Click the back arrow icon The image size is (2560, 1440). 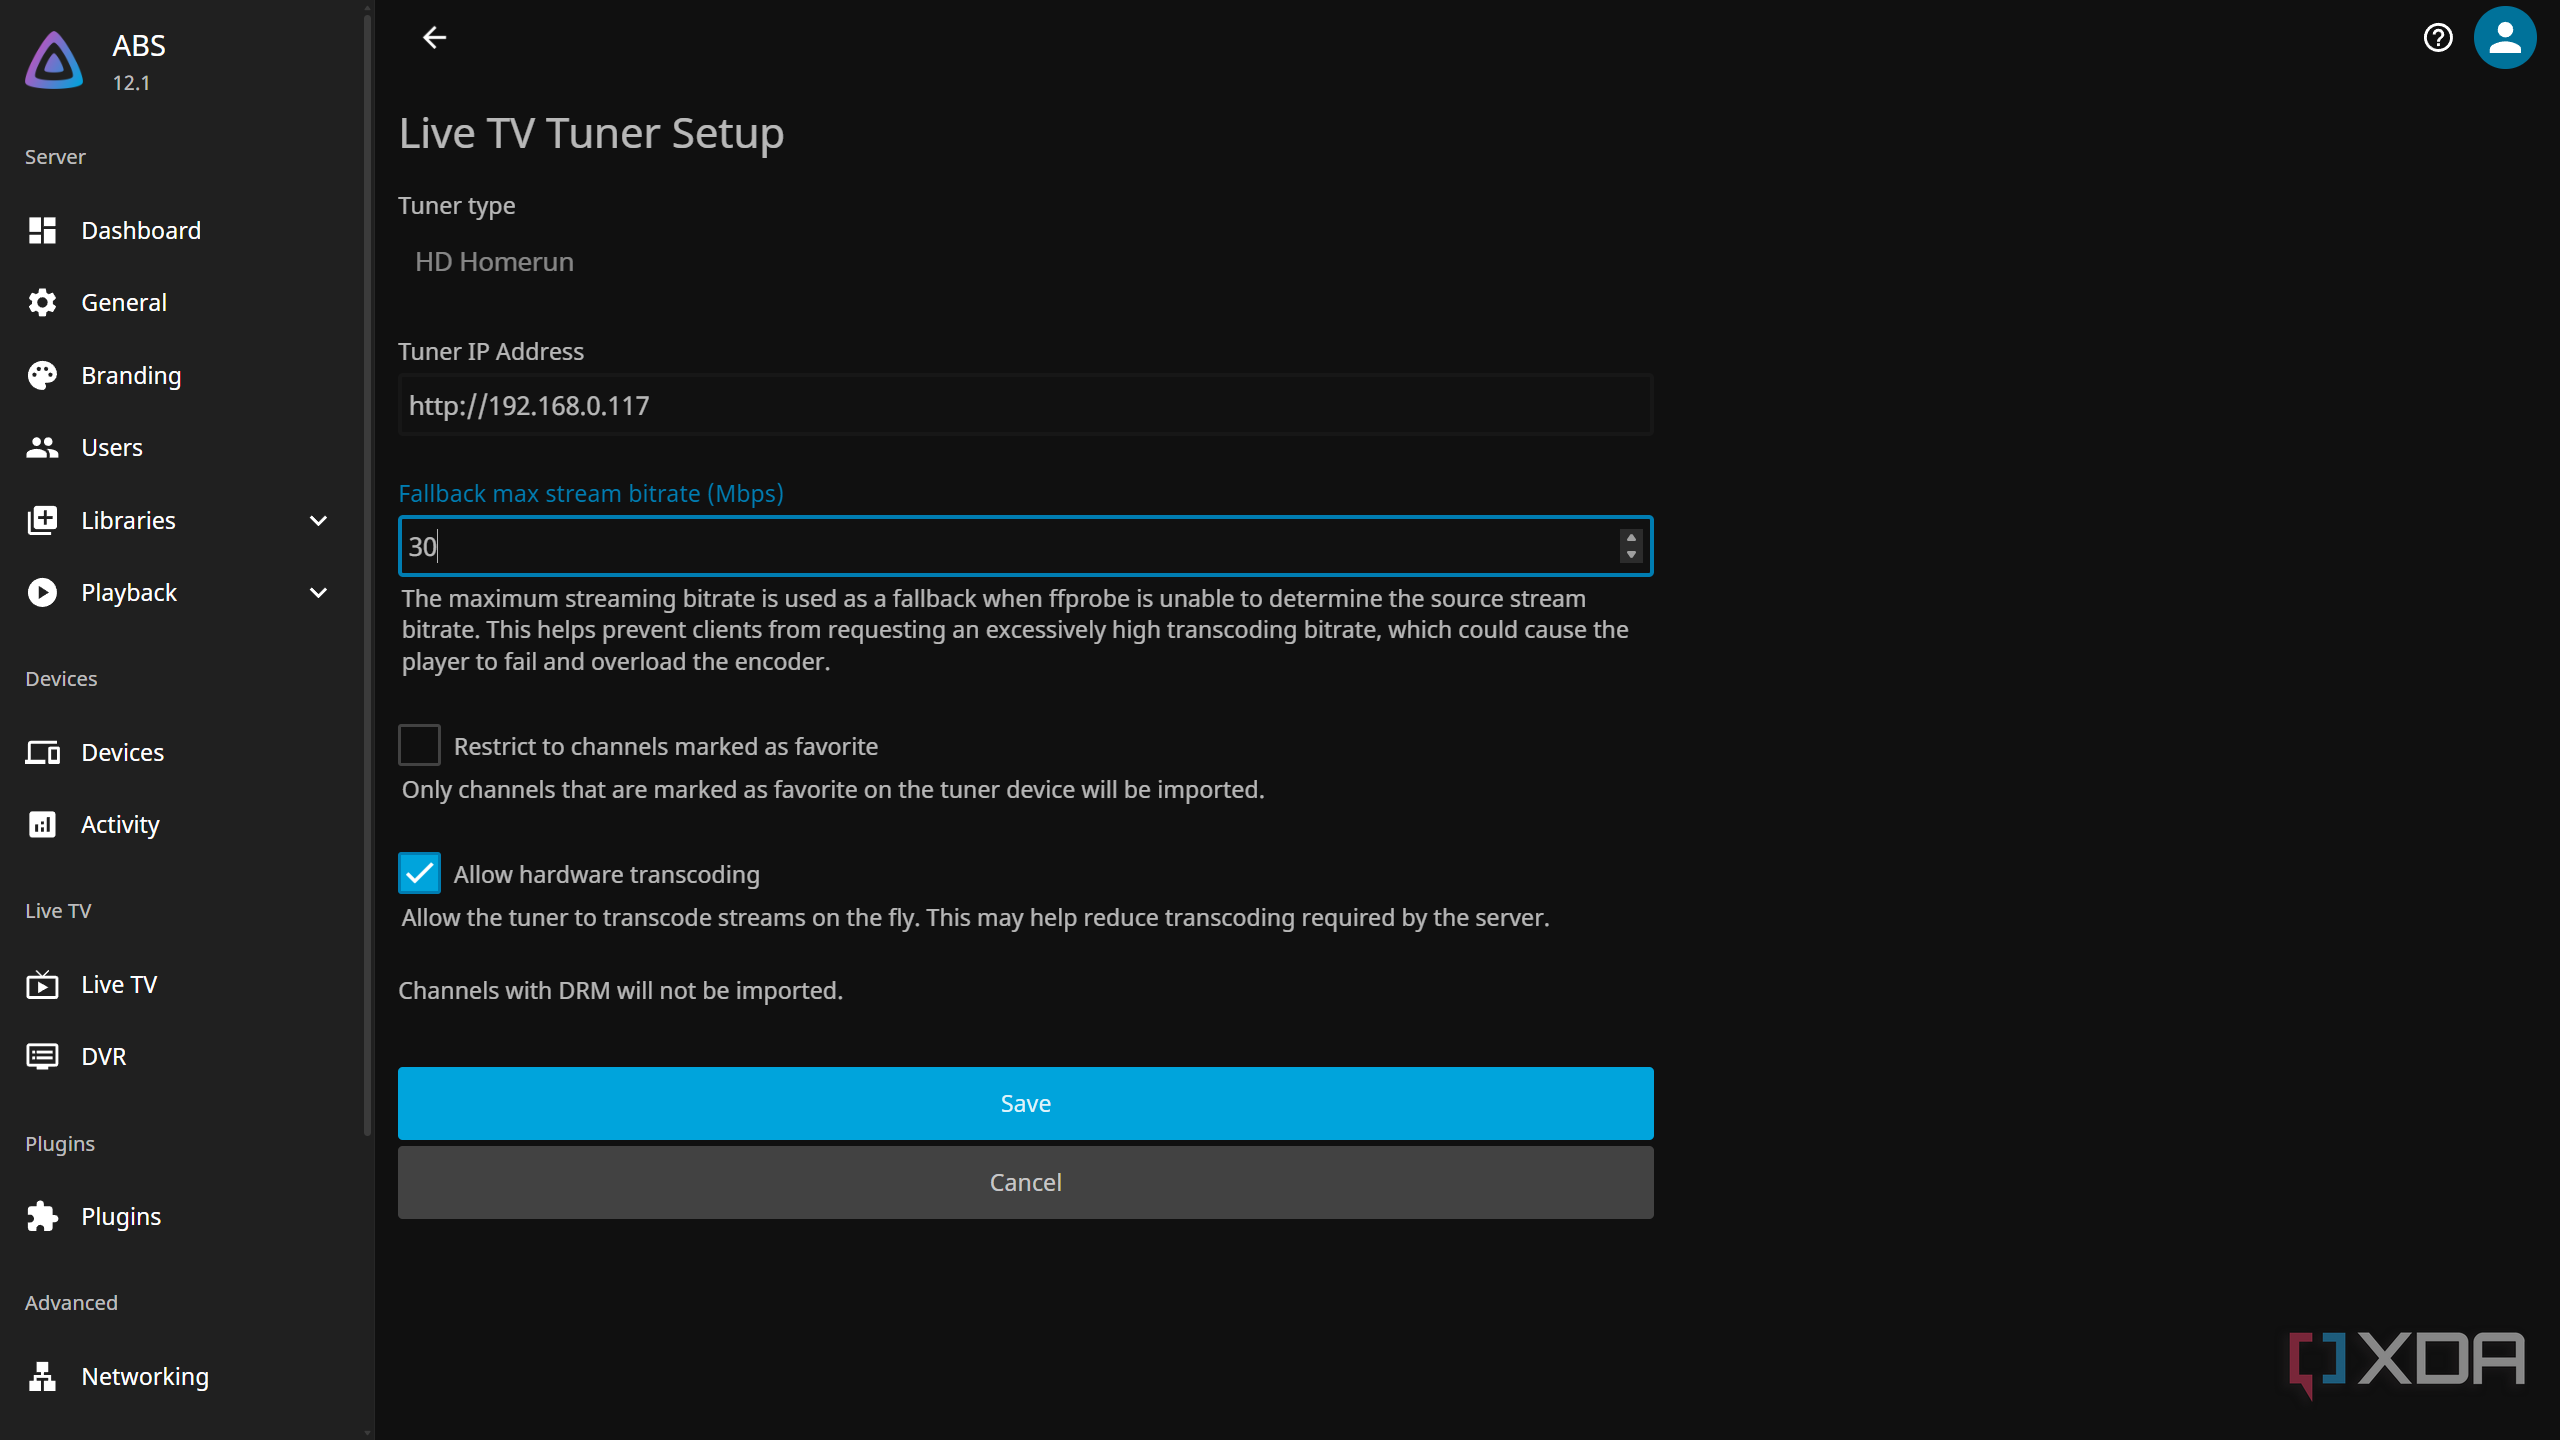pos(434,38)
